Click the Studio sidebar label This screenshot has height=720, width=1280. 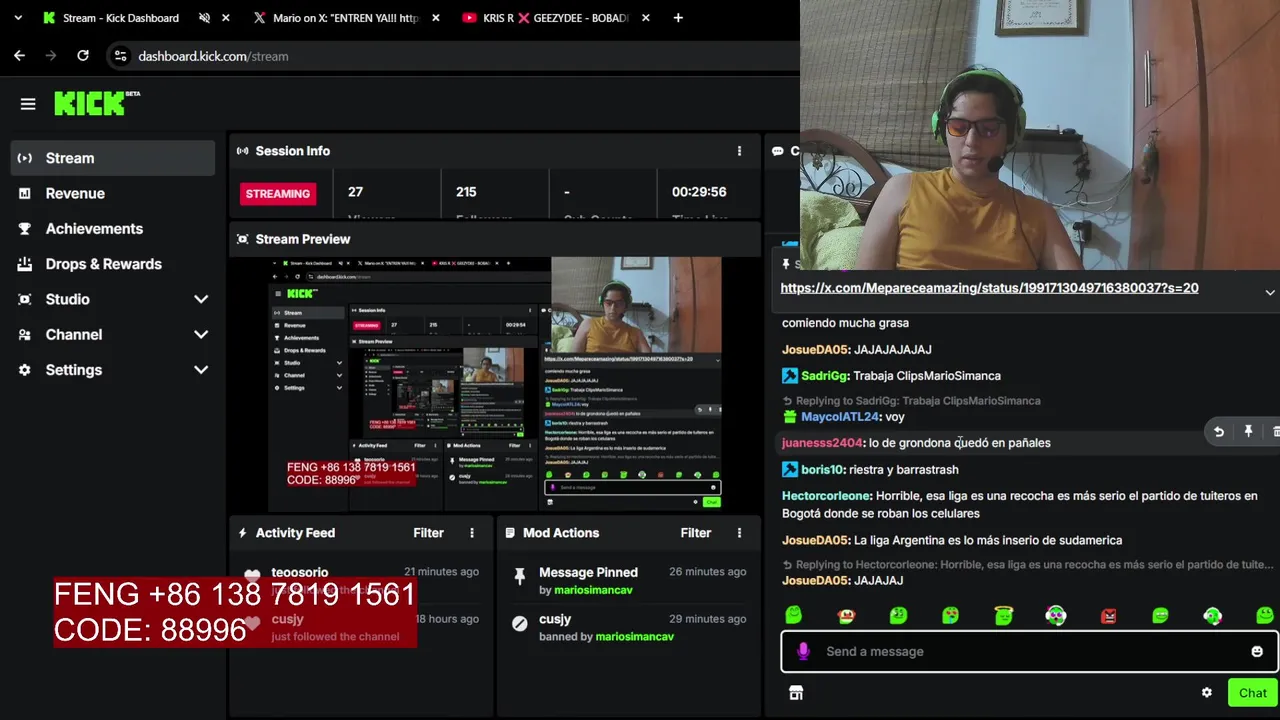(67, 299)
